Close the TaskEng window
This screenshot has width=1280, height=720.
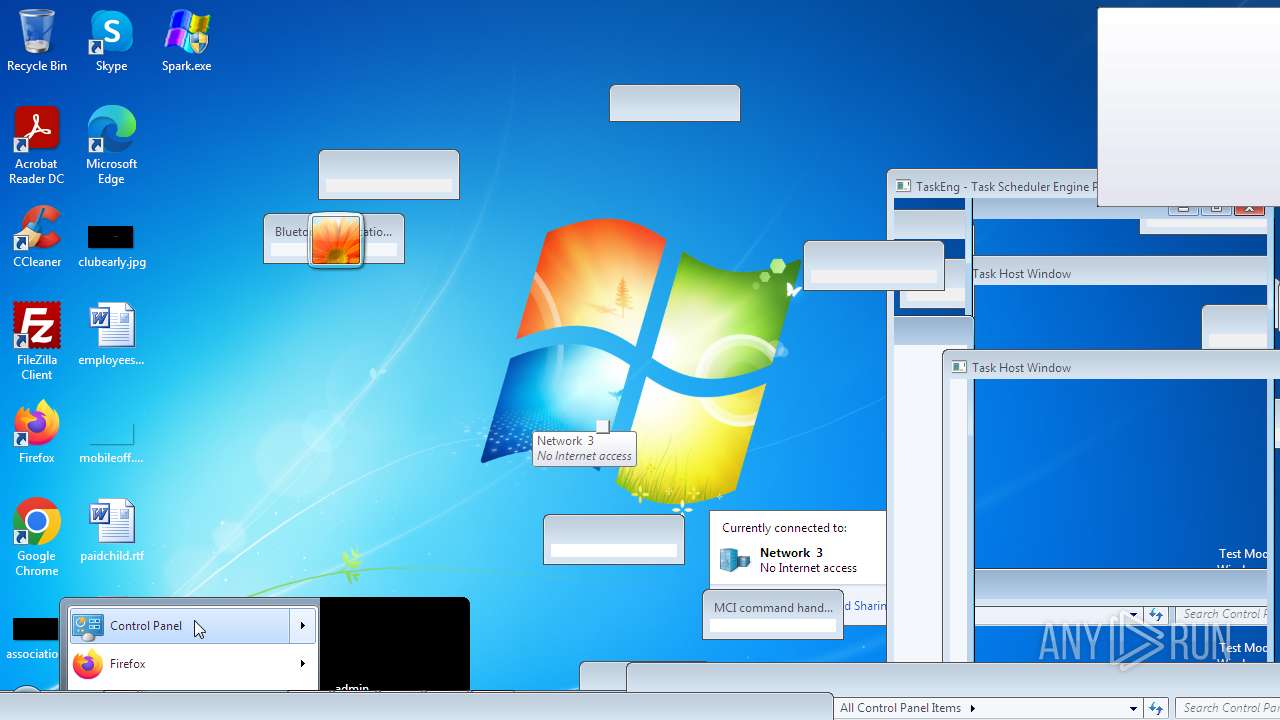tap(1249, 209)
